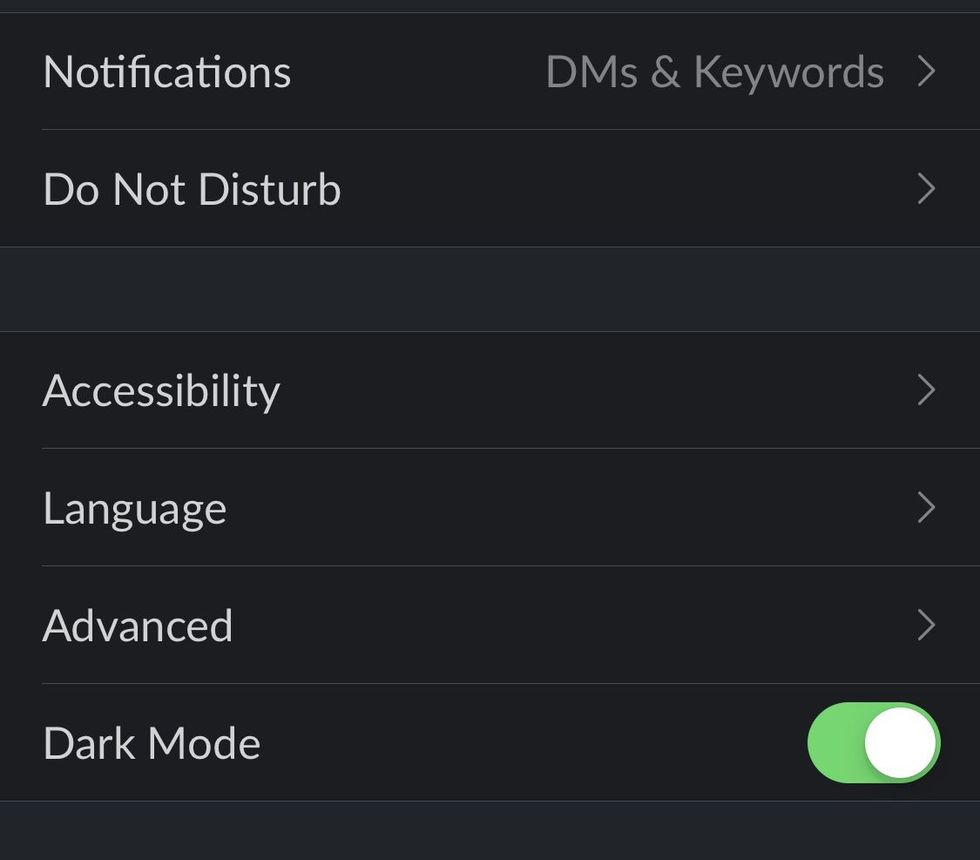Click the Dark Mode label text
The height and width of the screenshot is (860, 980).
(152, 744)
